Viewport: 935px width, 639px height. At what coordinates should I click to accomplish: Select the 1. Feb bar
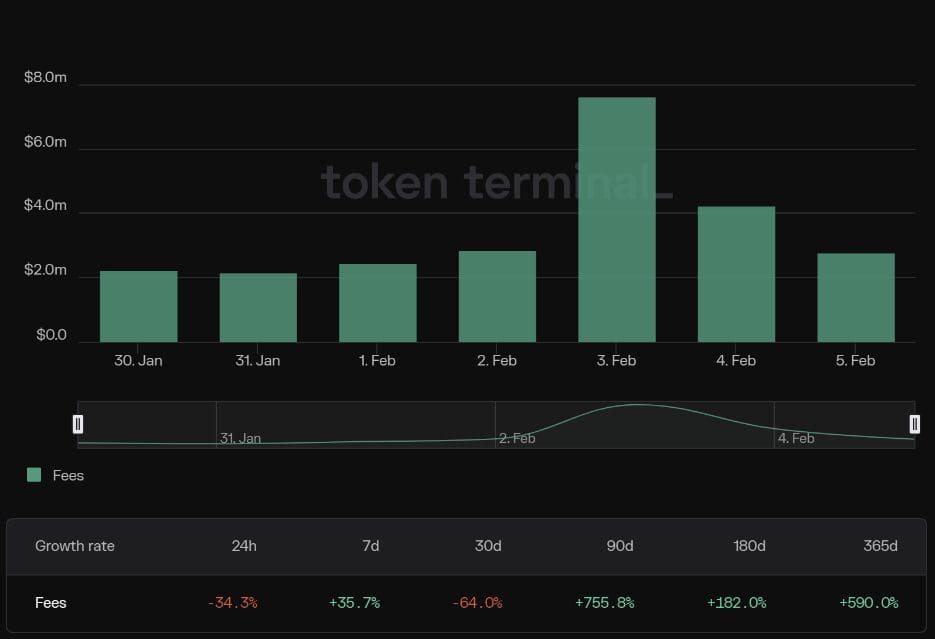click(377, 300)
